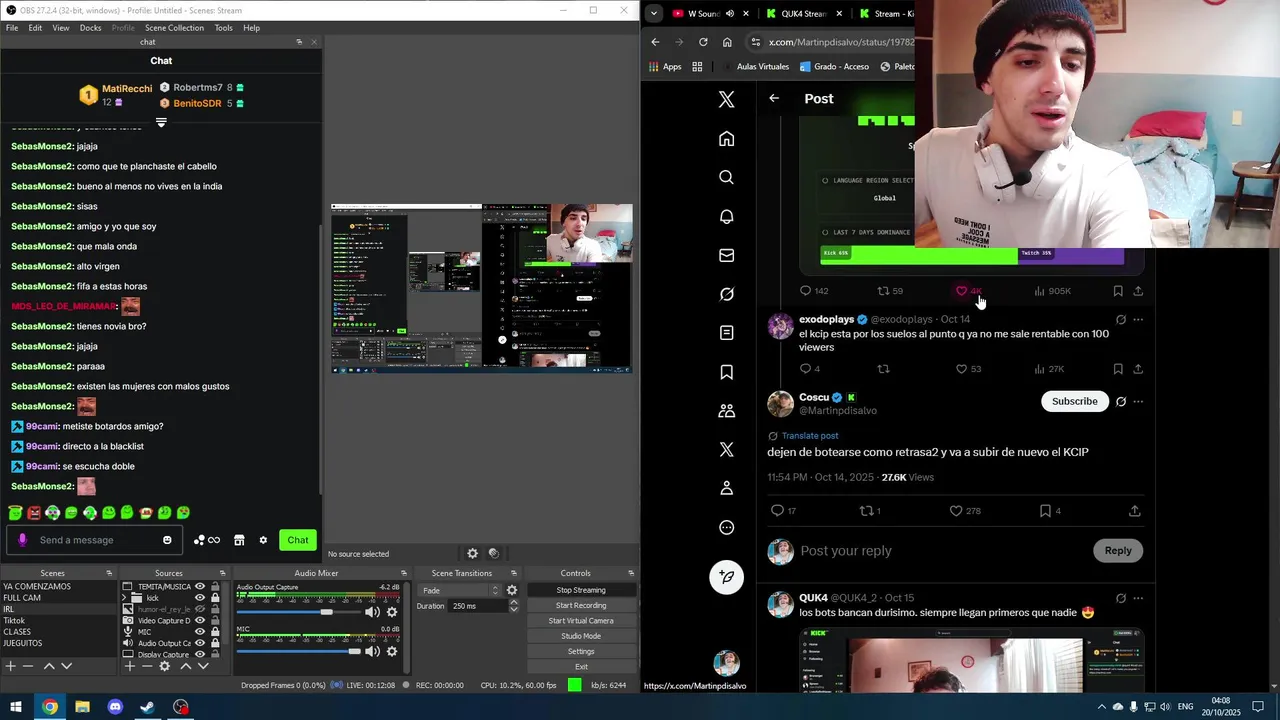The height and width of the screenshot is (720, 1280).
Task: Open the Tools menu in OBS
Action: [x=223, y=28]
